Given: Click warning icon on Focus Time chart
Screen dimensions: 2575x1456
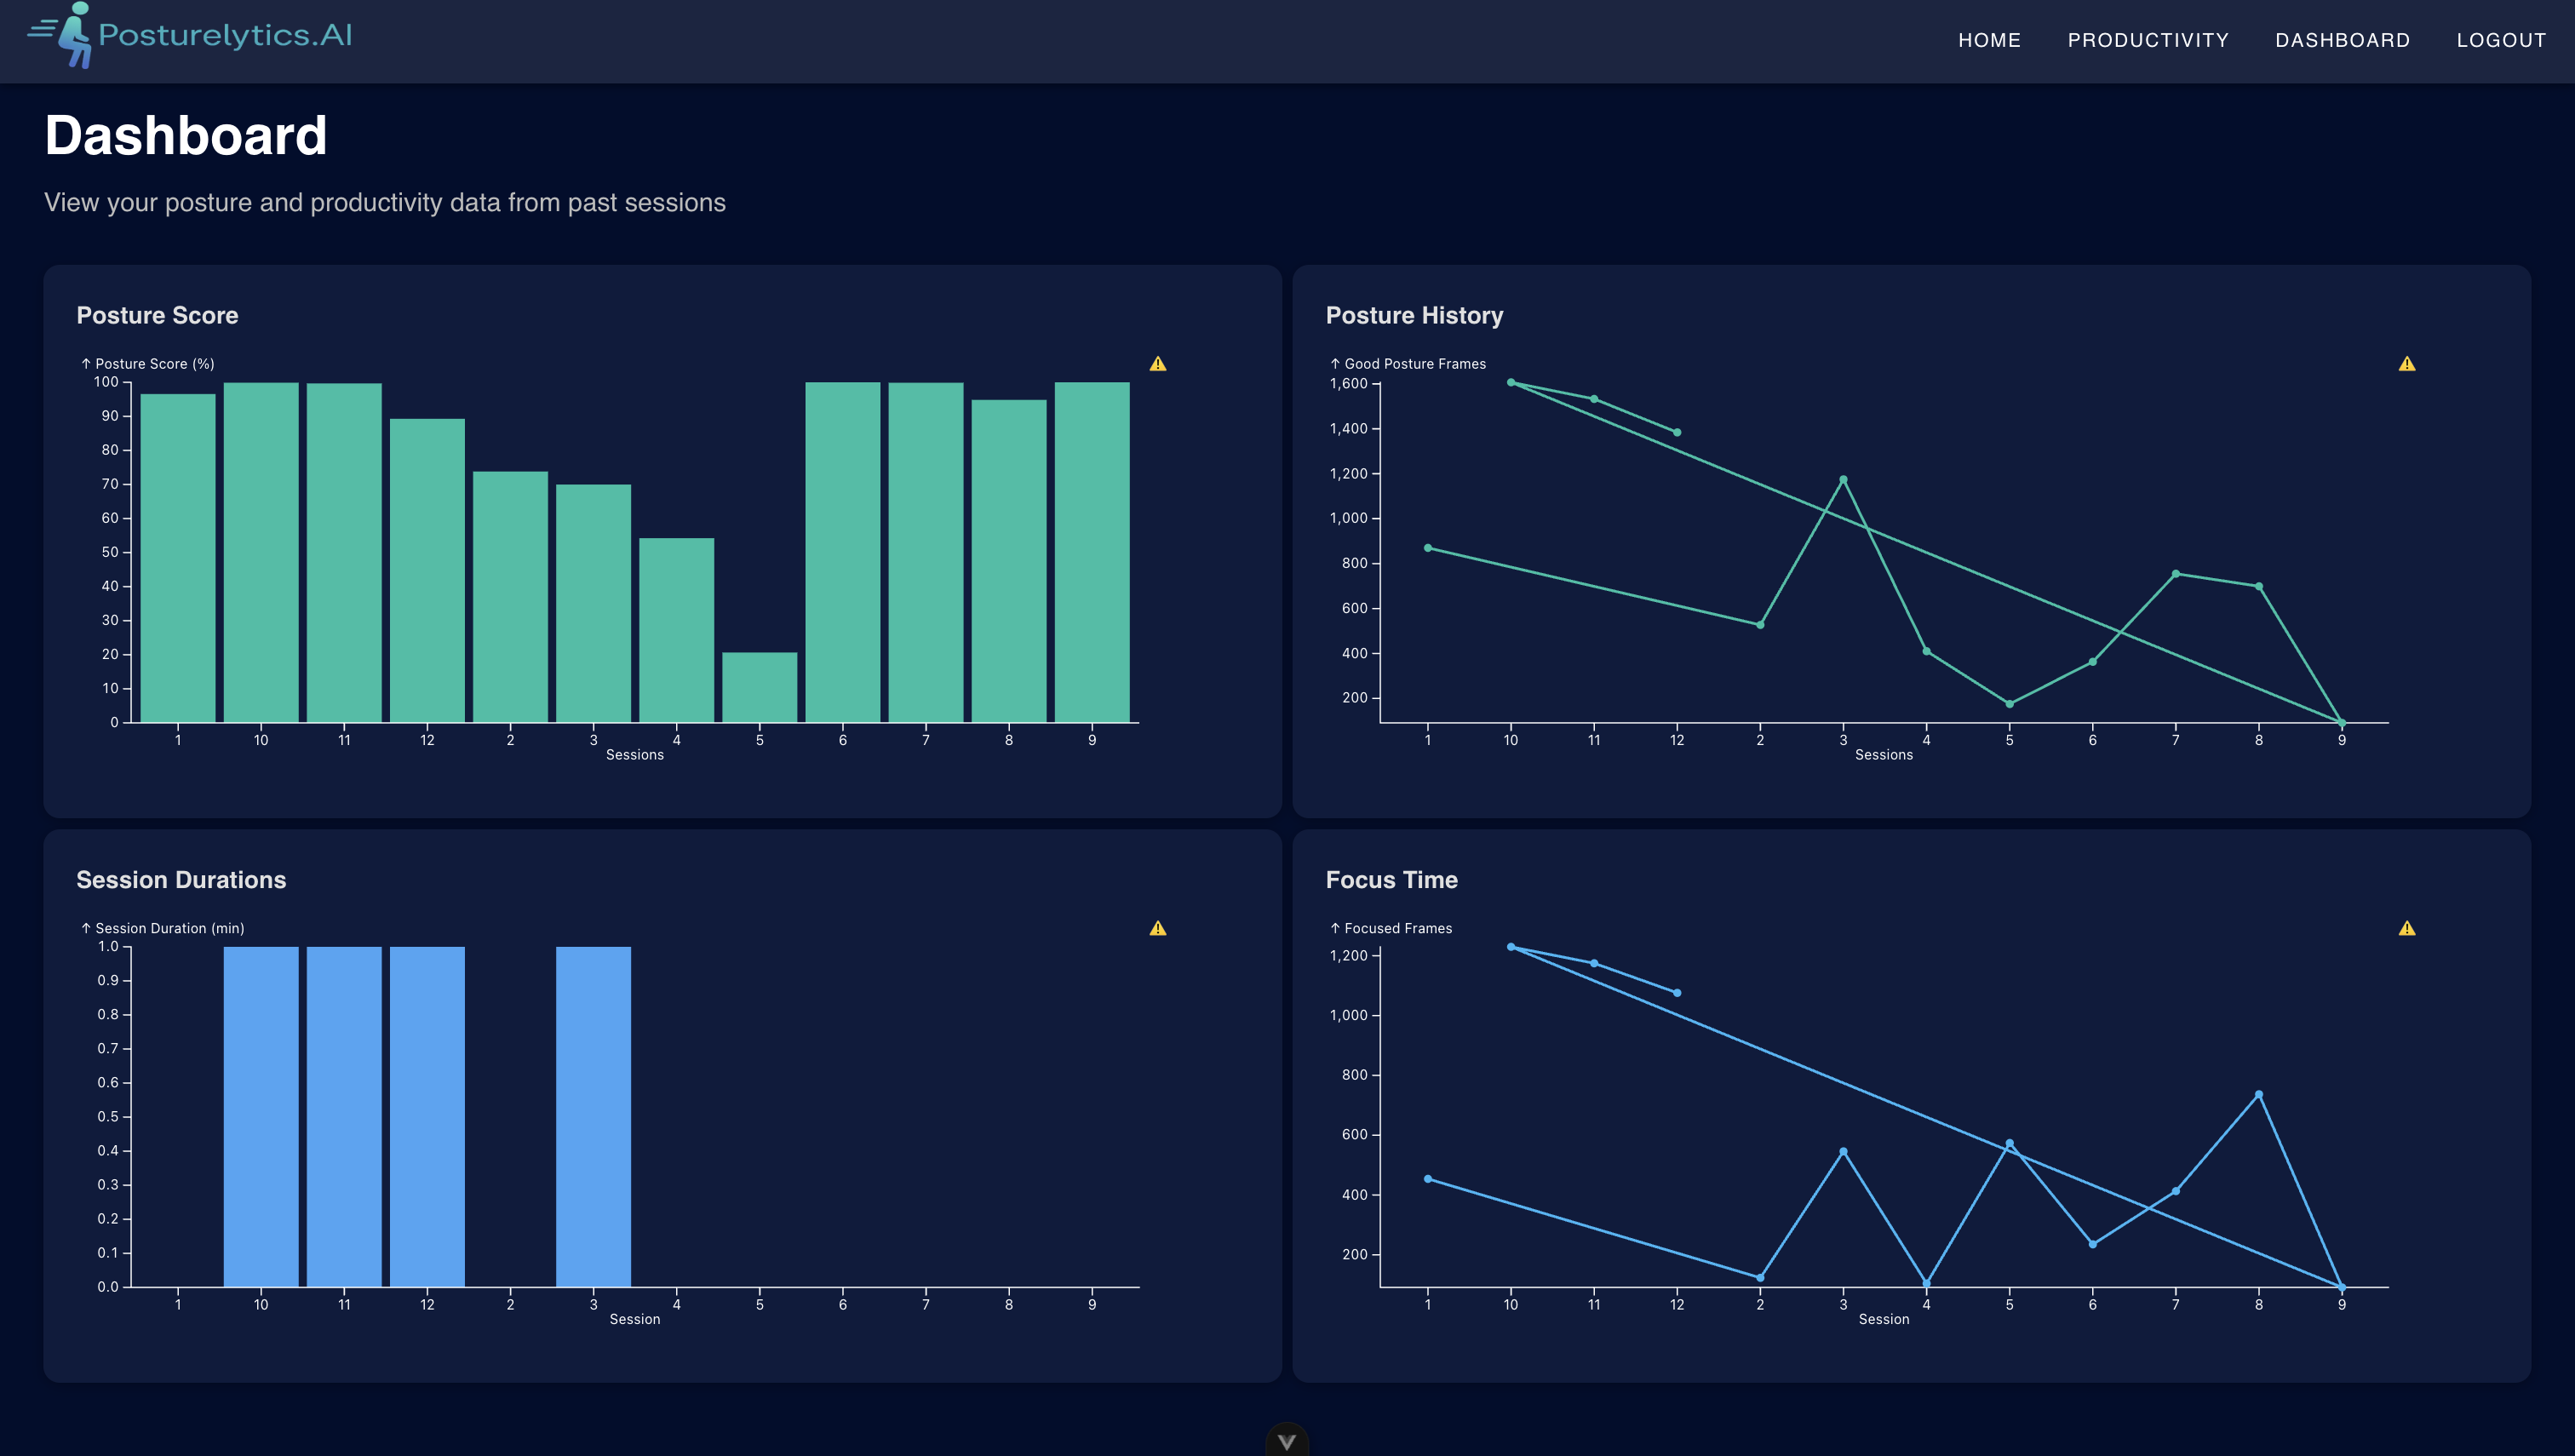Looking at the screenshot, I should tap(2406, 928).
